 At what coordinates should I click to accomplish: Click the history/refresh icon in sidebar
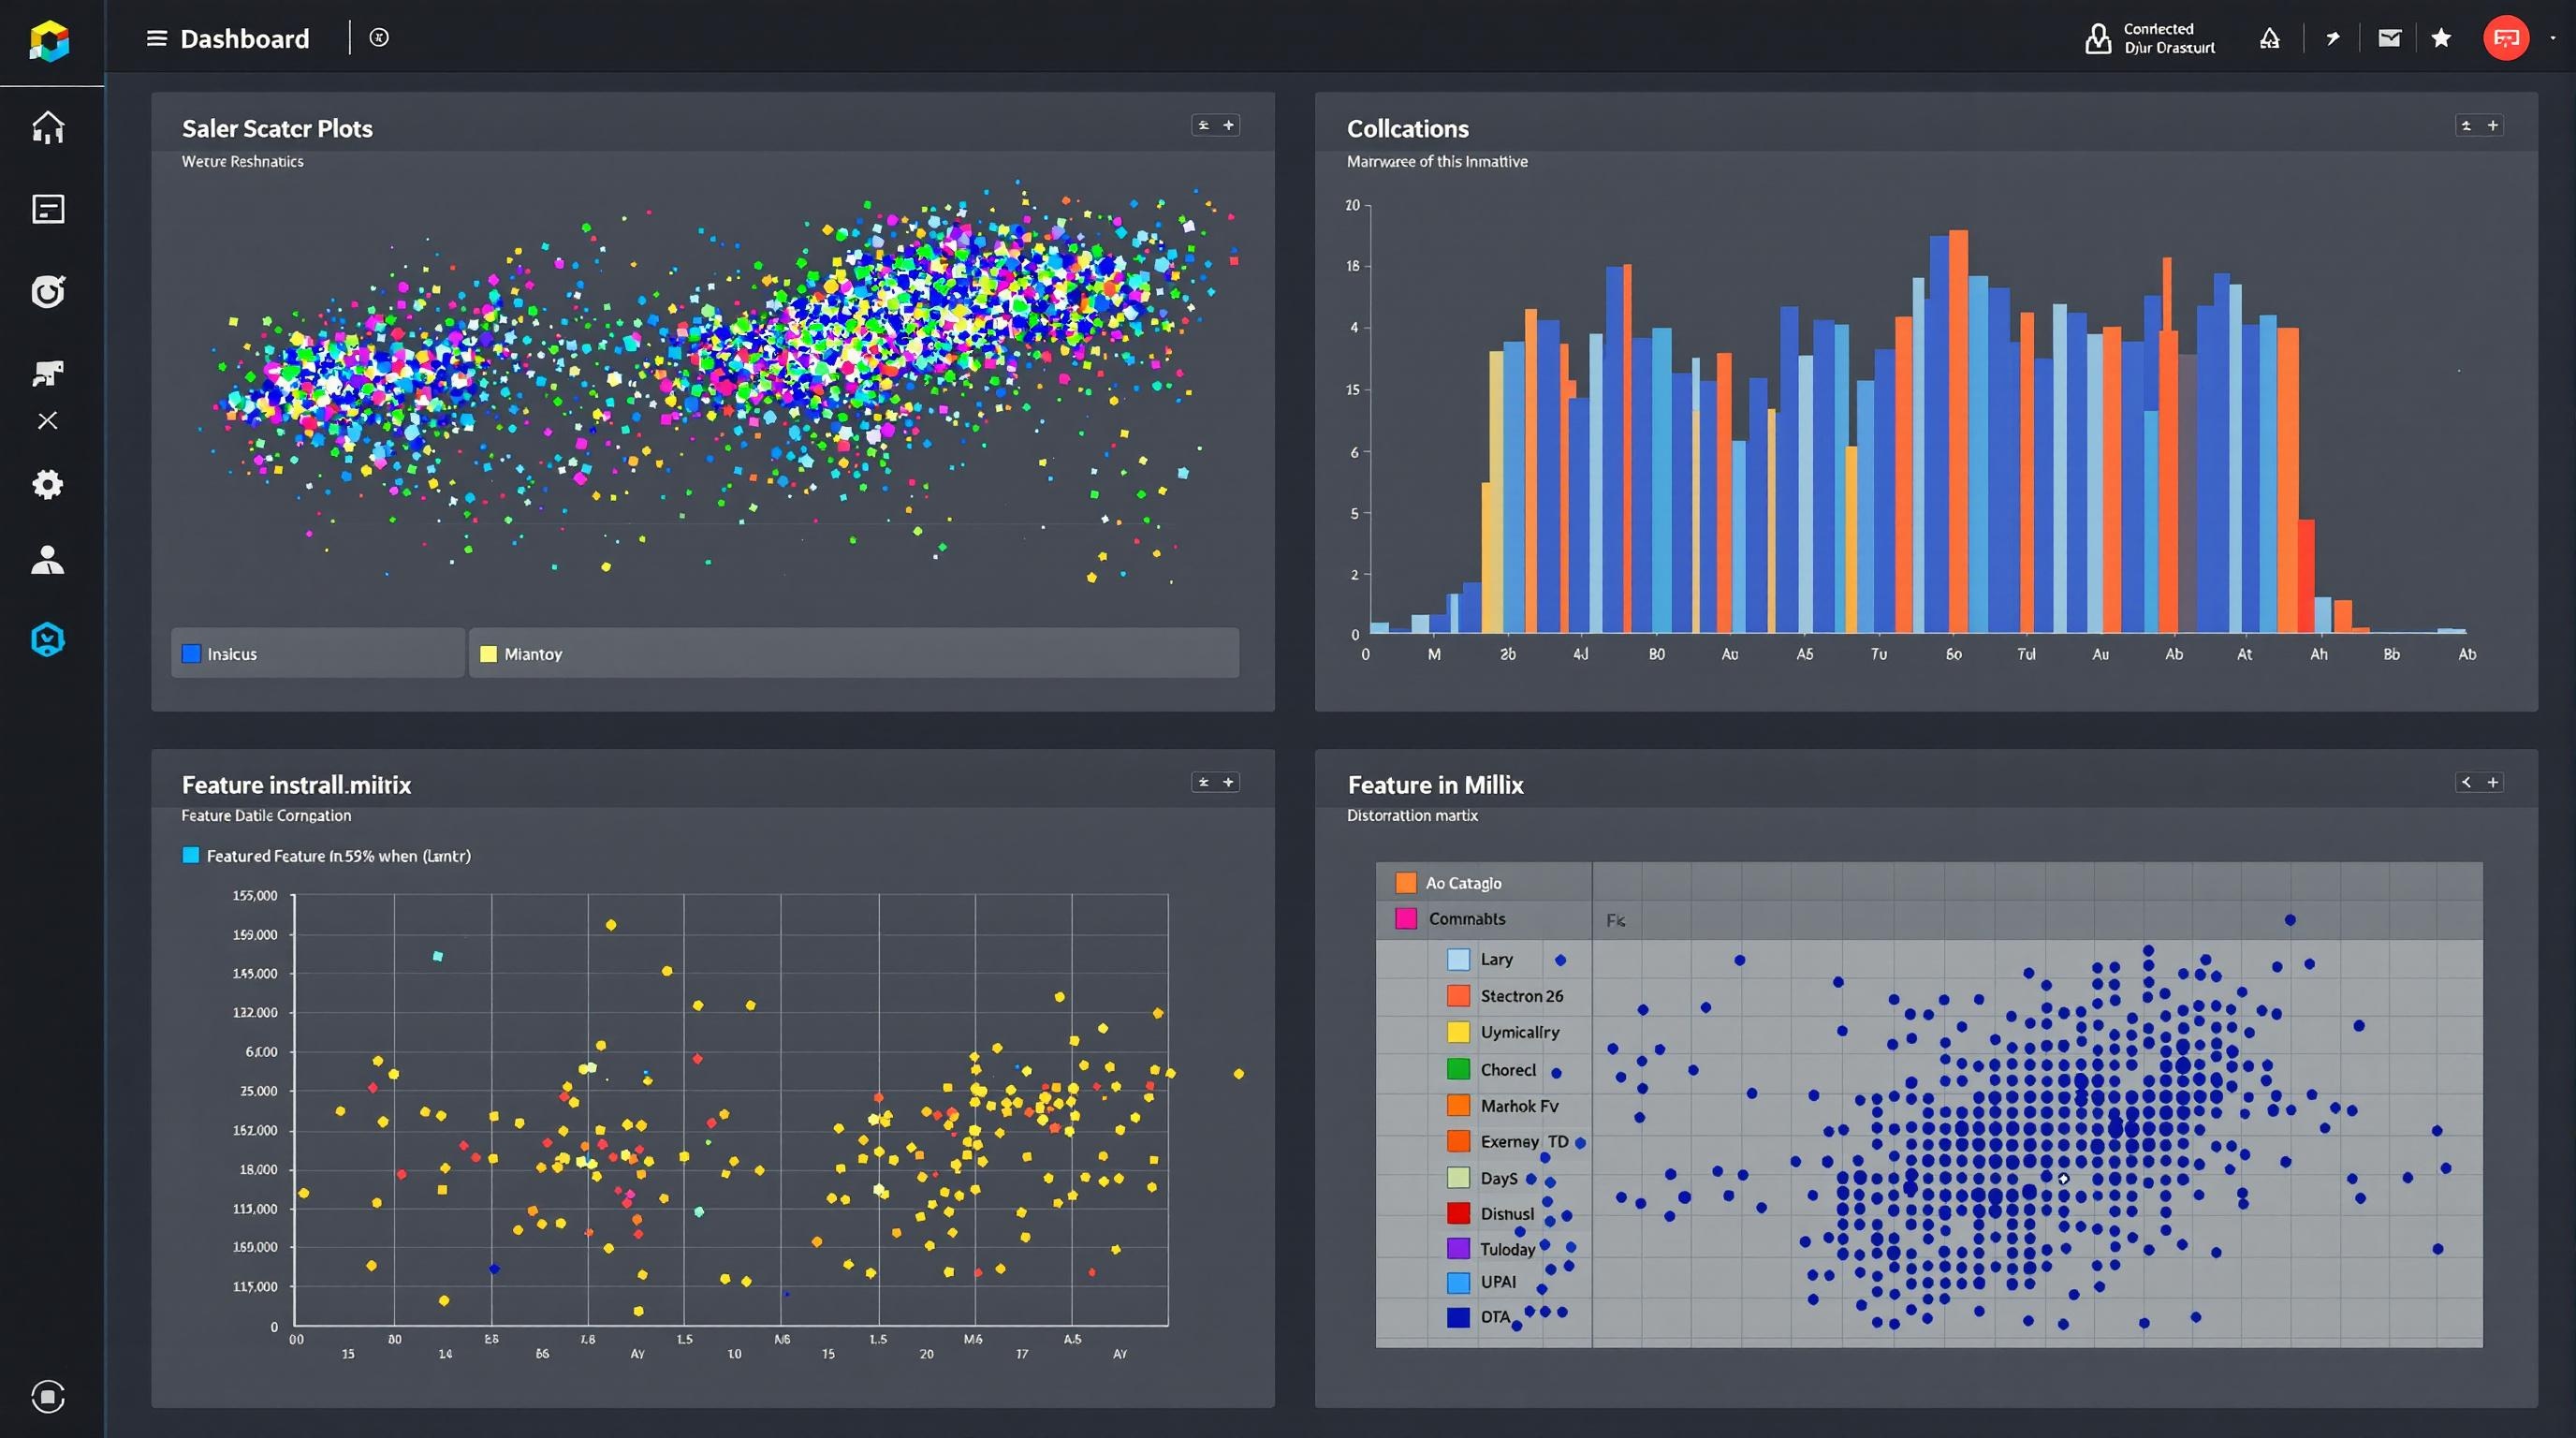[x=47, y=291]
